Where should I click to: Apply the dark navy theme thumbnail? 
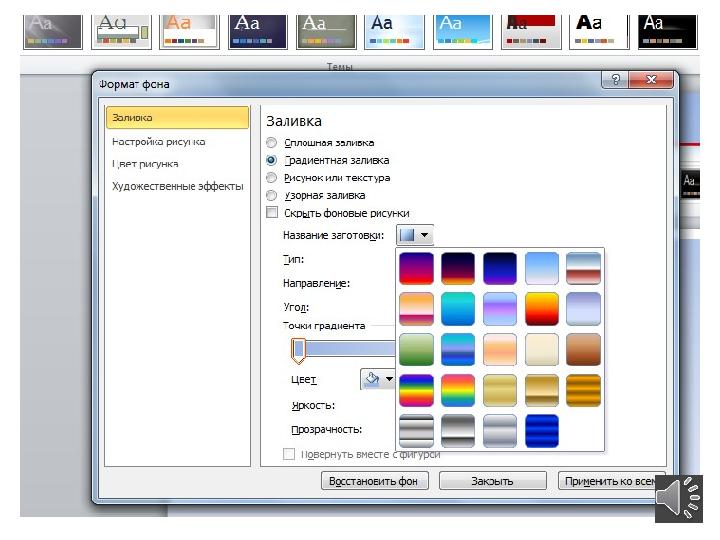click(x=258, y=32)
